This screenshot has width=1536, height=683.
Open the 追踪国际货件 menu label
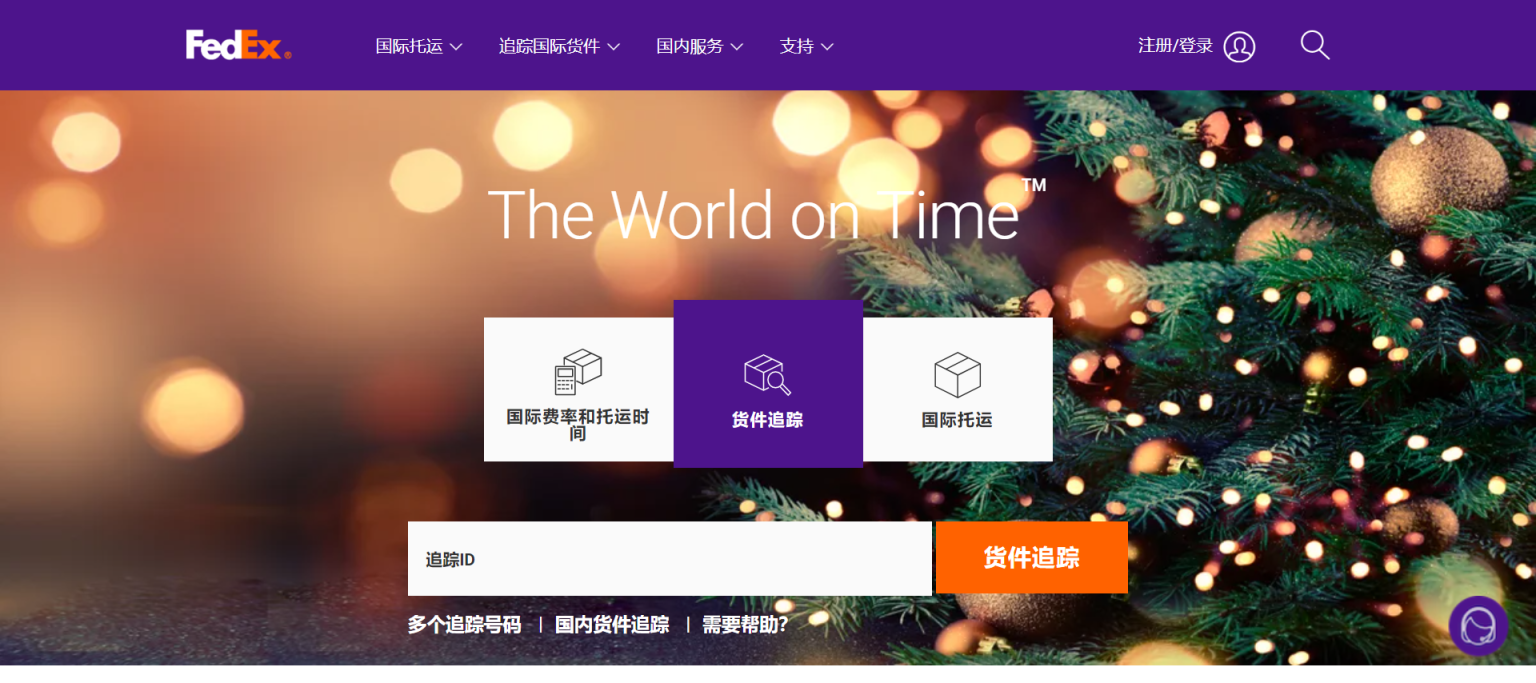point(549,46)
